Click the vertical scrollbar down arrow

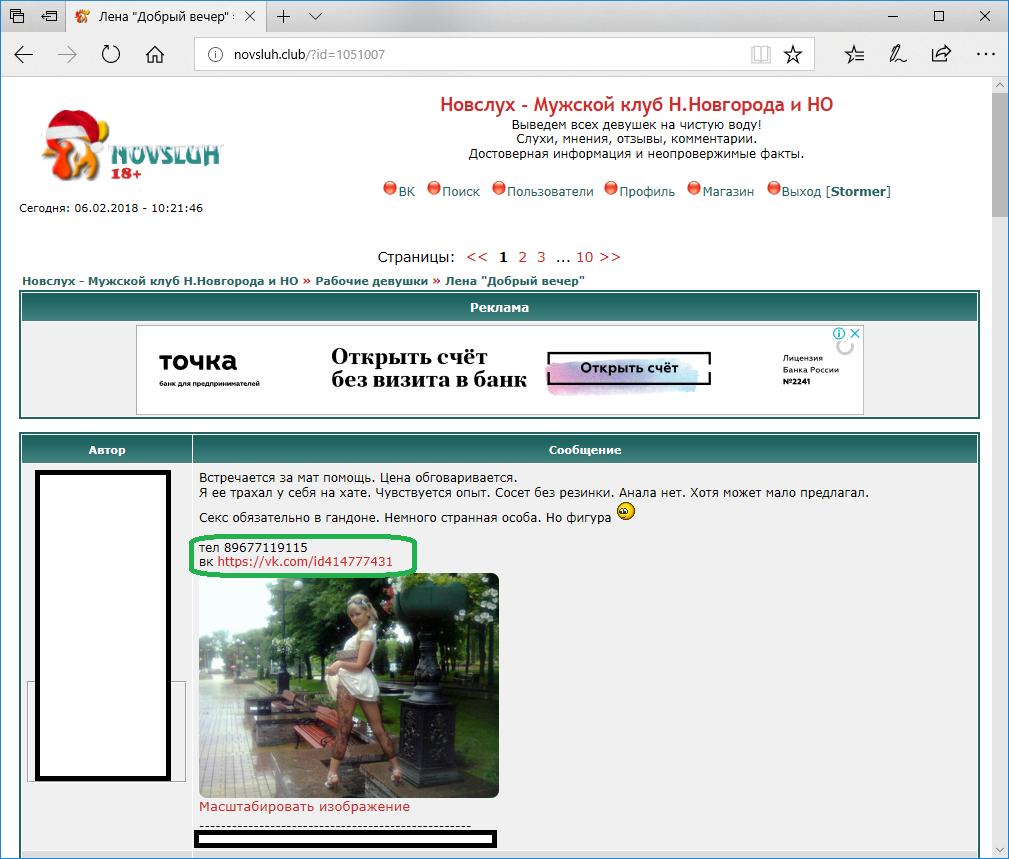click(1000, 848)
